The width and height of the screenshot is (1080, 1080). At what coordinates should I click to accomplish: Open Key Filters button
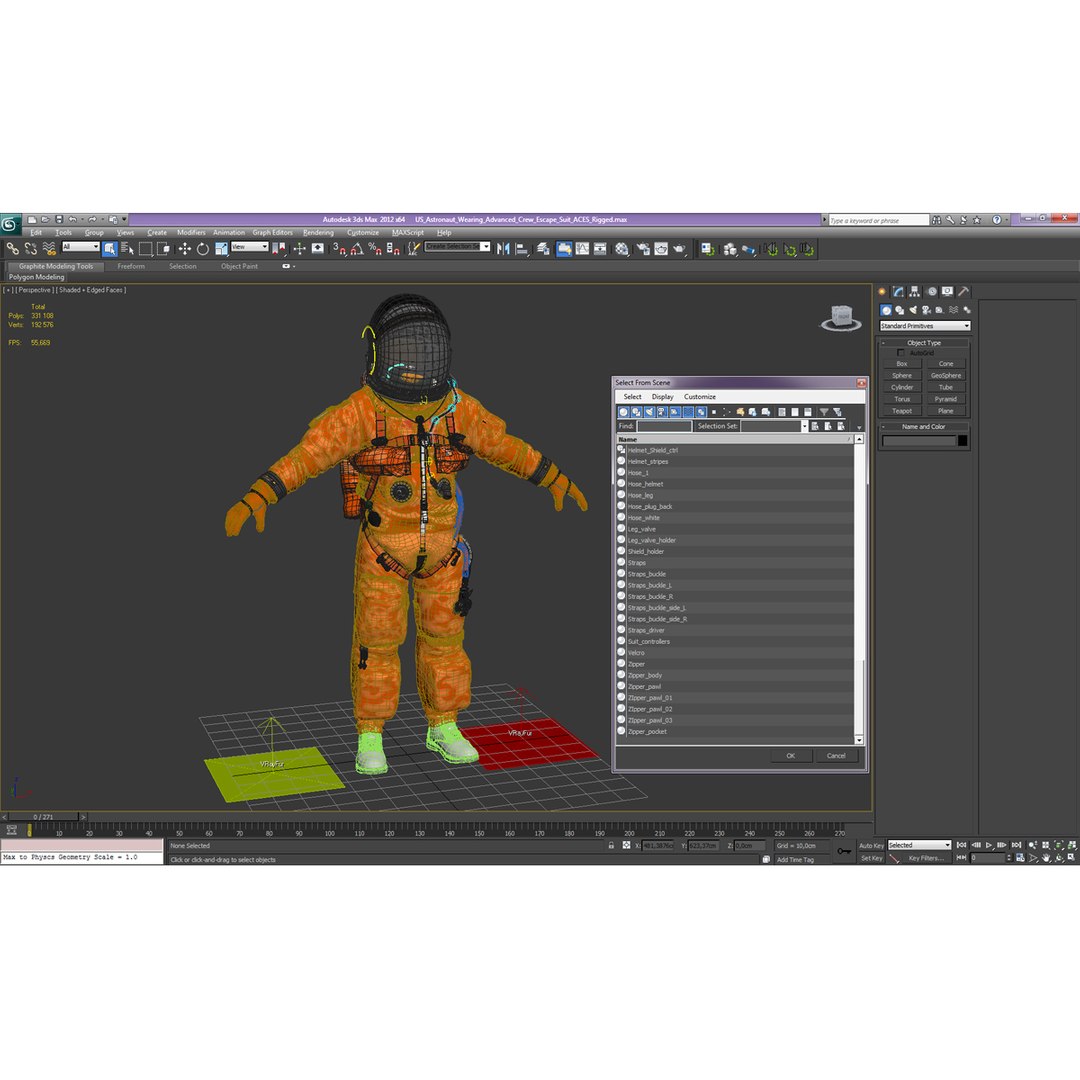(x=926, y=858)
